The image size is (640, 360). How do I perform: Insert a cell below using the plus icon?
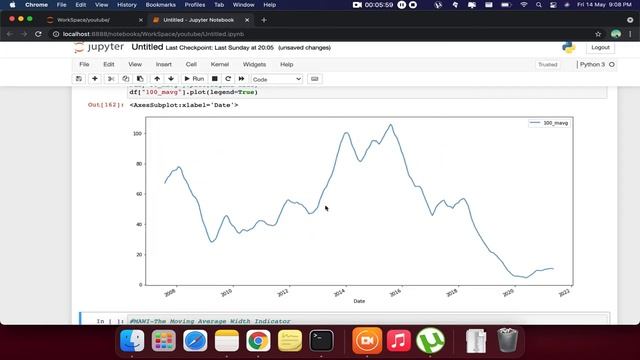click(x=95, y=79)
